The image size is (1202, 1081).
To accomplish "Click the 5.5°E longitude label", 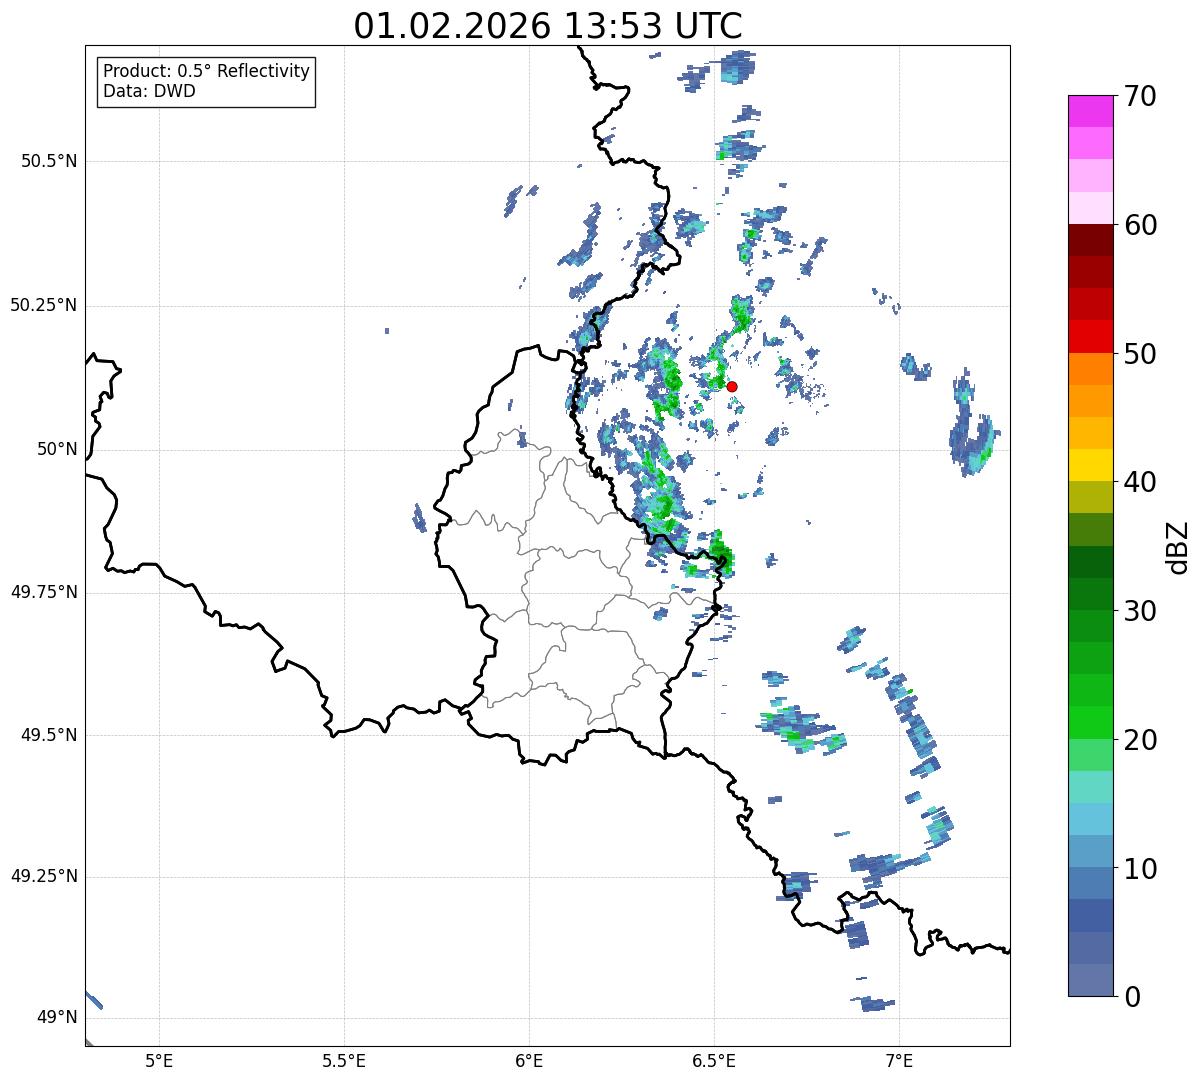I will tap(344, 1061).
